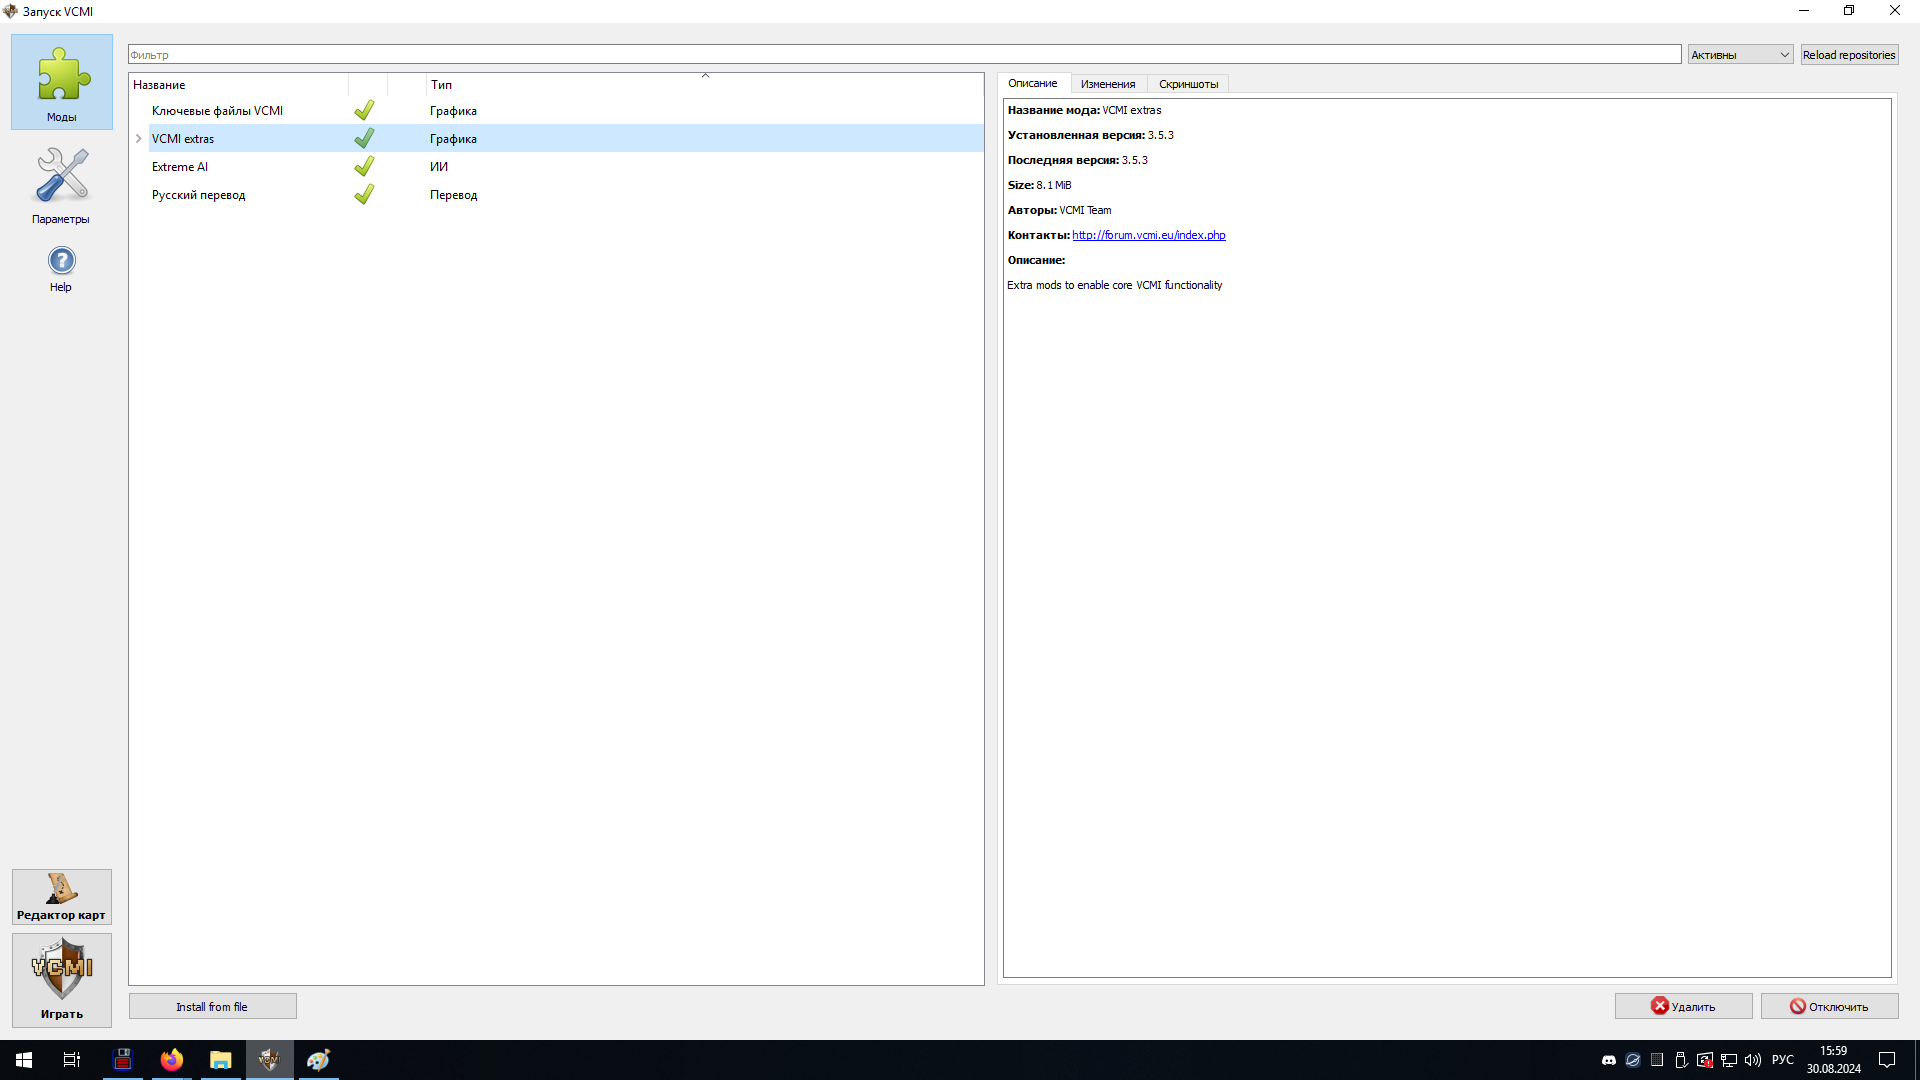Sort mods by Тип column header
Viewport: 1920px width, 1080px height.
[x=704, y=85]
